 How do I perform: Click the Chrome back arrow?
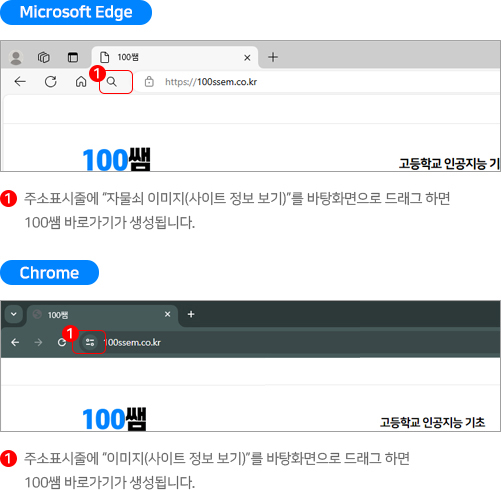[x=15, y=342]
